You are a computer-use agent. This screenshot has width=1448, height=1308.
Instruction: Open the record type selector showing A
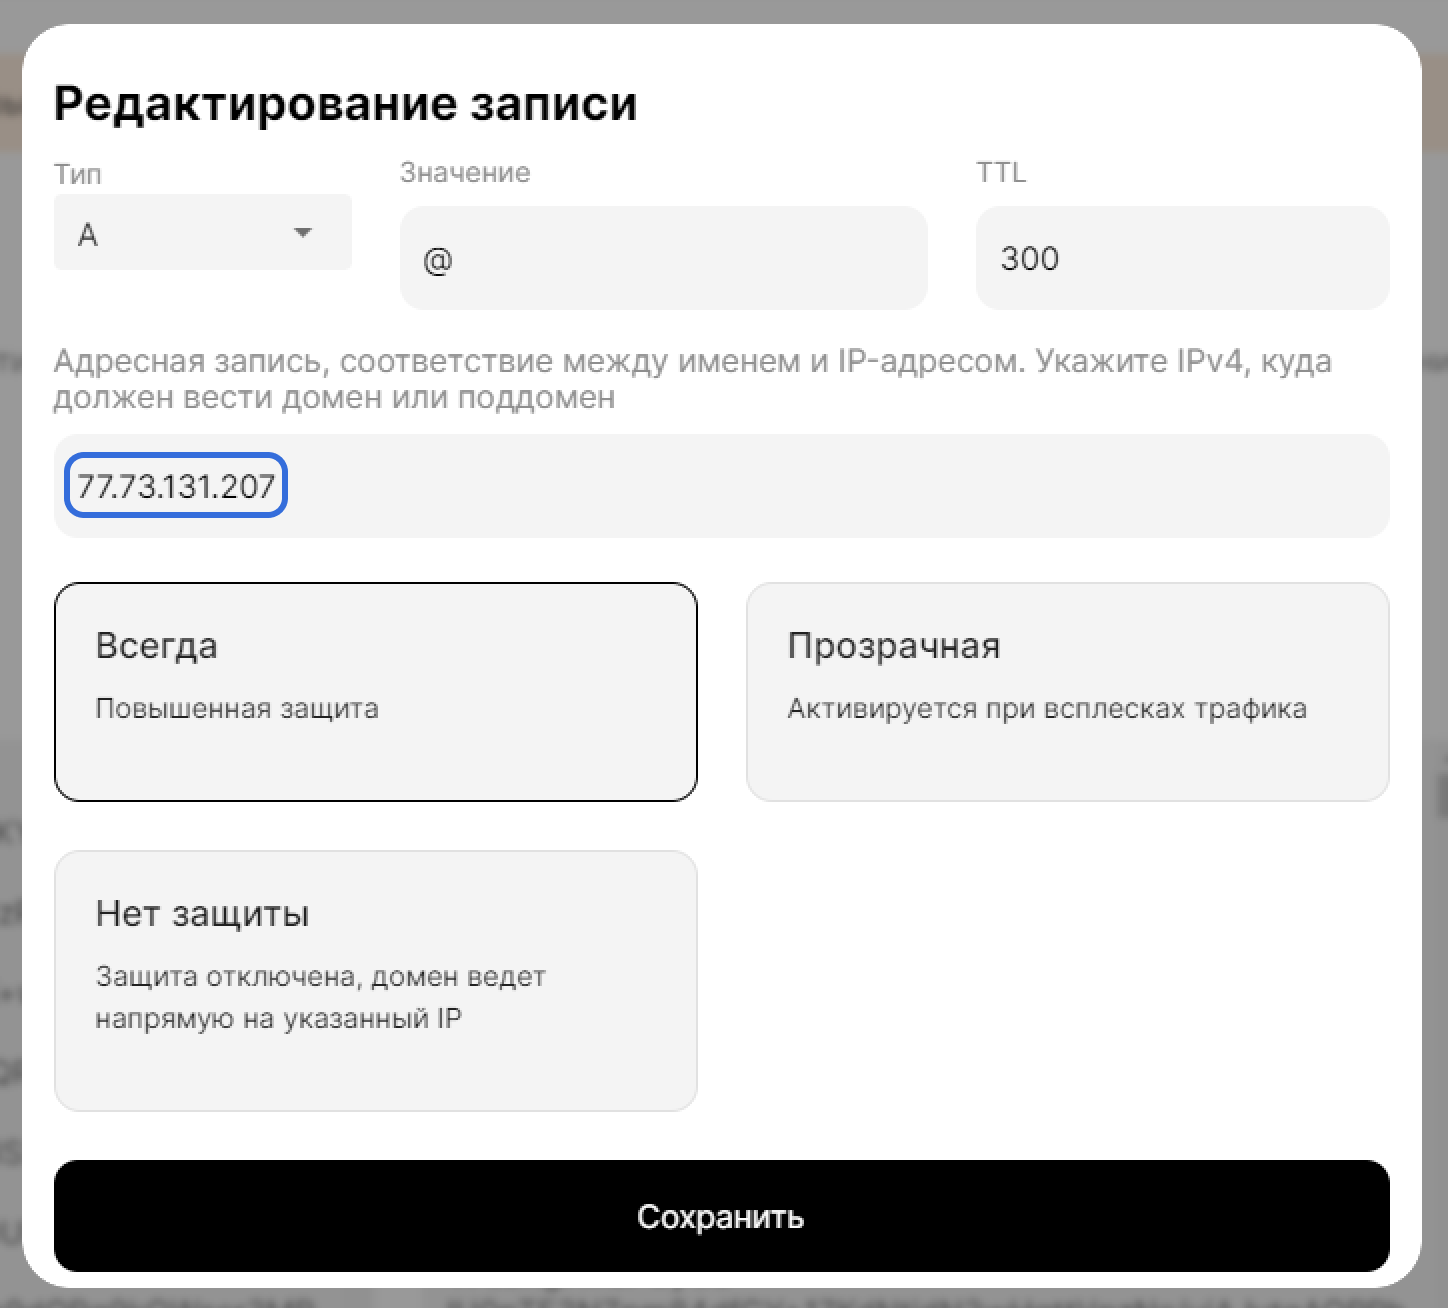click(180, 233)
